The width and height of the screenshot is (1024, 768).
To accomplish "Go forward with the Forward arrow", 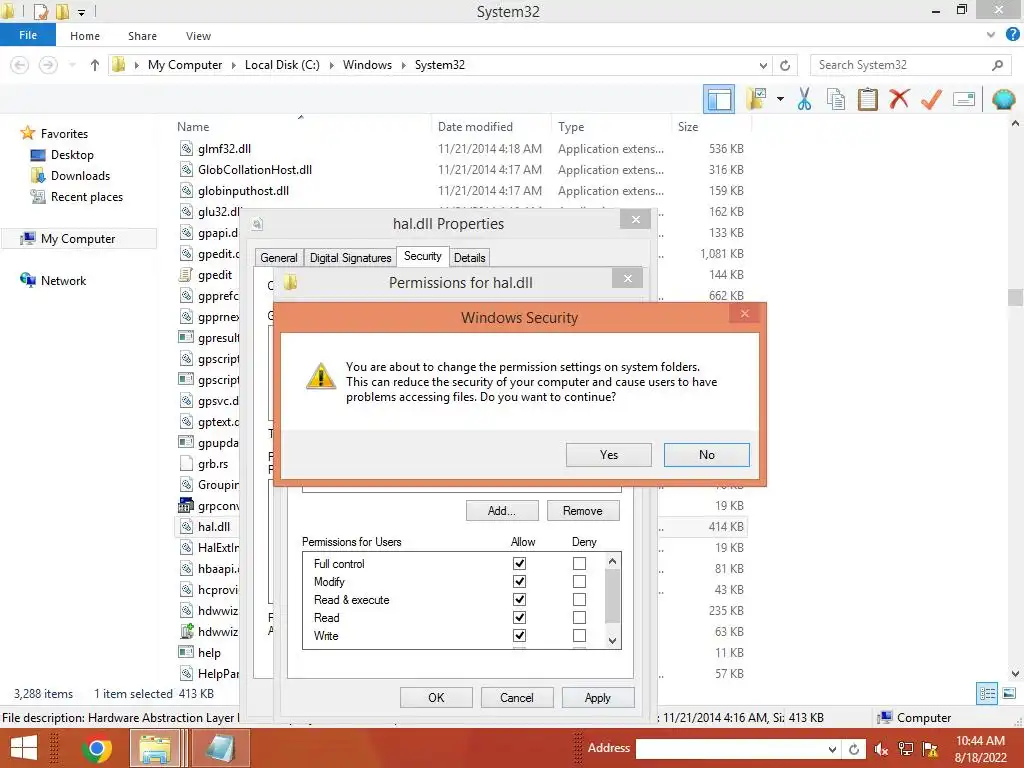I will (48, 65).
